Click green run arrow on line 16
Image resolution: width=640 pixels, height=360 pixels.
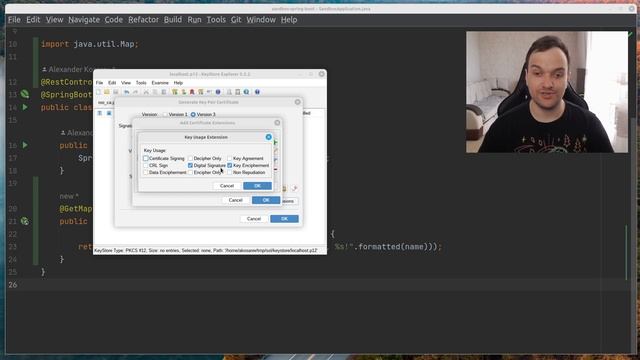25,145
